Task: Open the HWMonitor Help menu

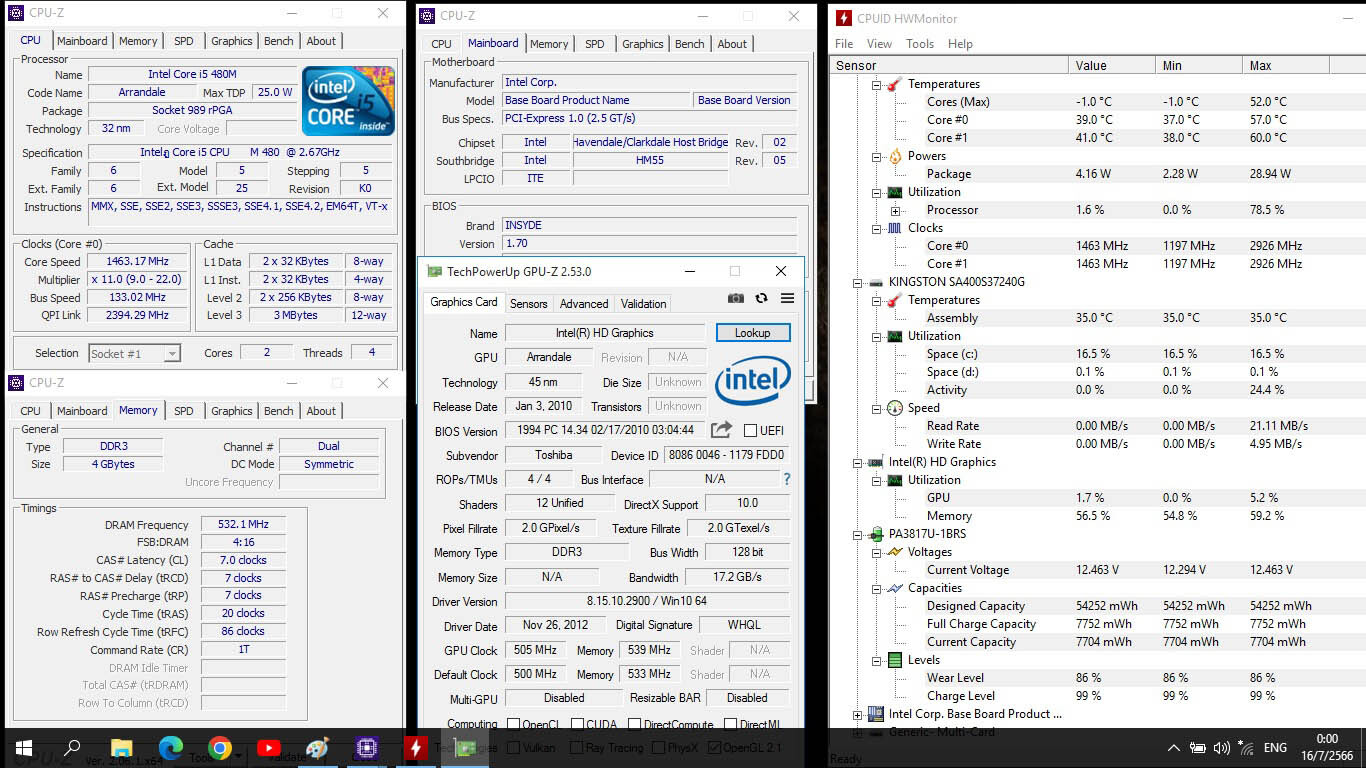Action: click(960, 44)
